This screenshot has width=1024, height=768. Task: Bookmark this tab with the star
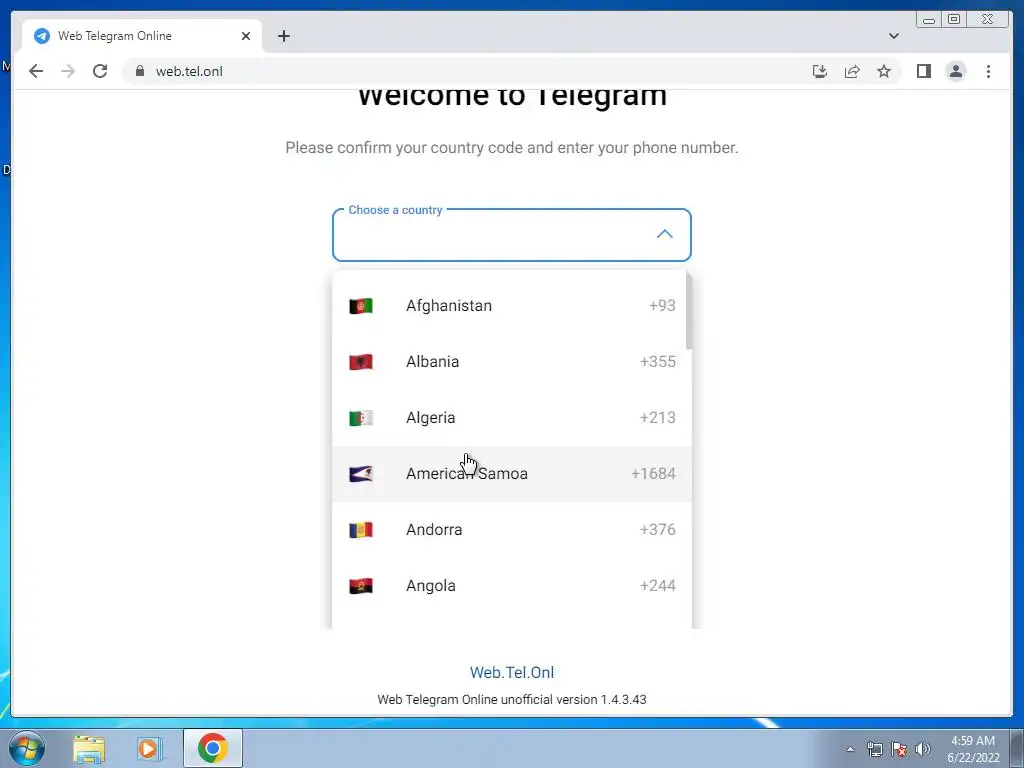[884, 71]
